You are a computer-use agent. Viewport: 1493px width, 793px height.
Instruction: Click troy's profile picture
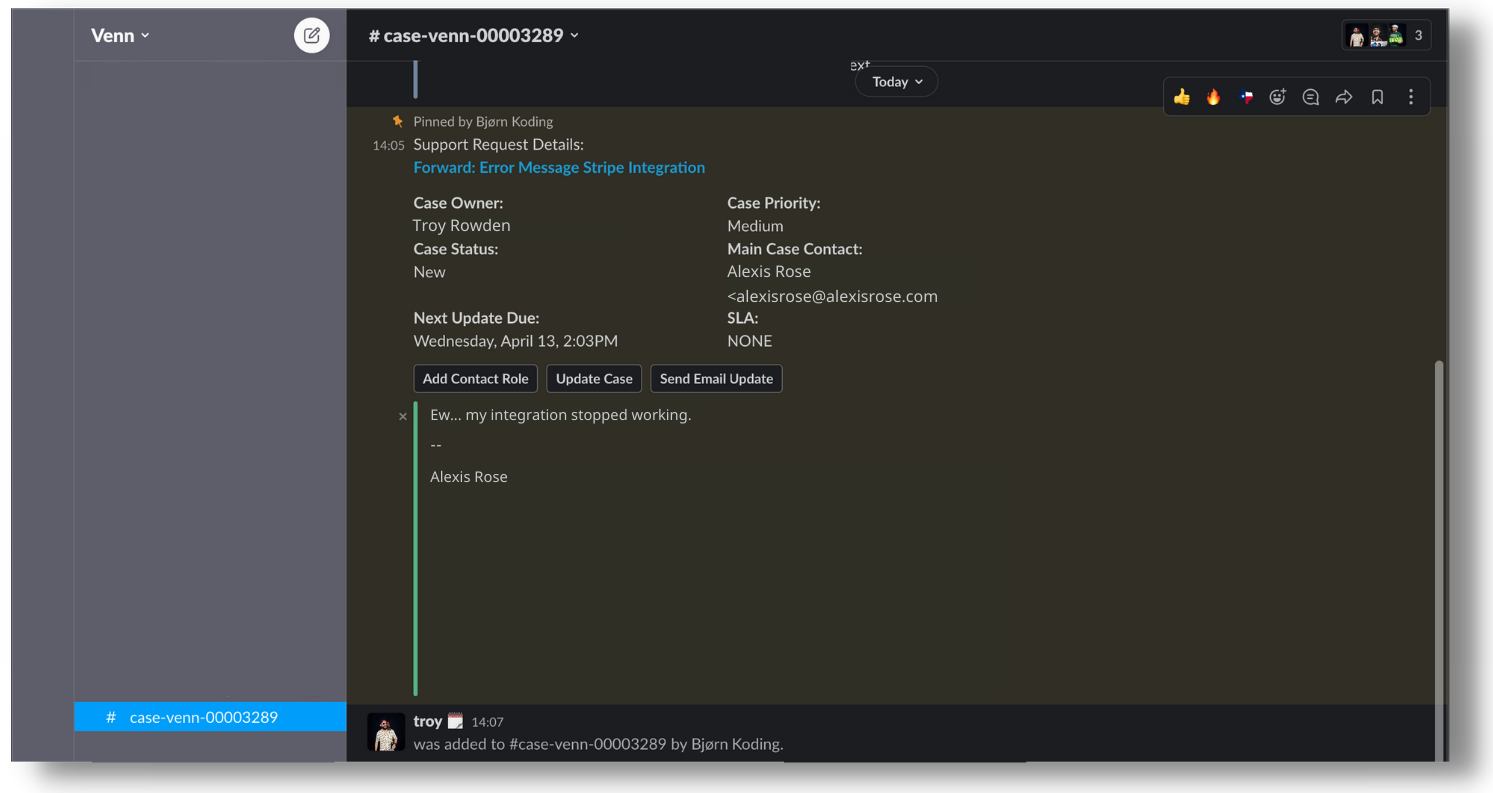385,732
